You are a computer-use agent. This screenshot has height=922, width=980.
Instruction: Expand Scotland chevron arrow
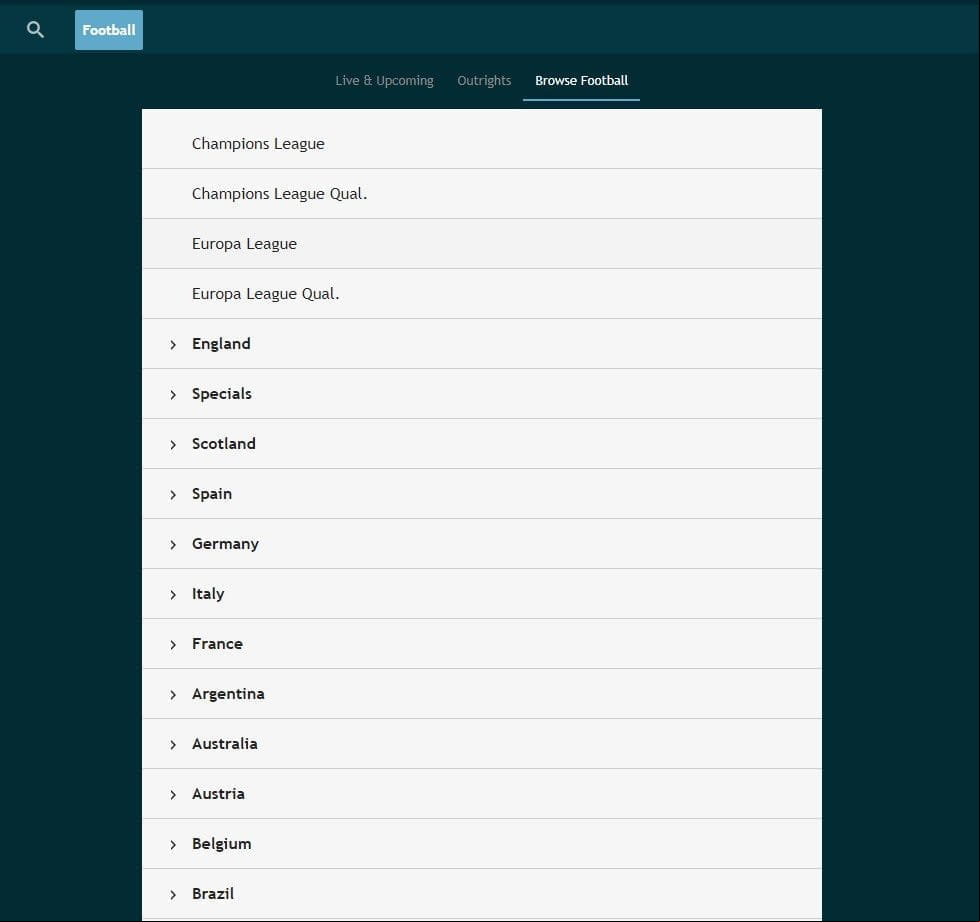pos(173,444)
